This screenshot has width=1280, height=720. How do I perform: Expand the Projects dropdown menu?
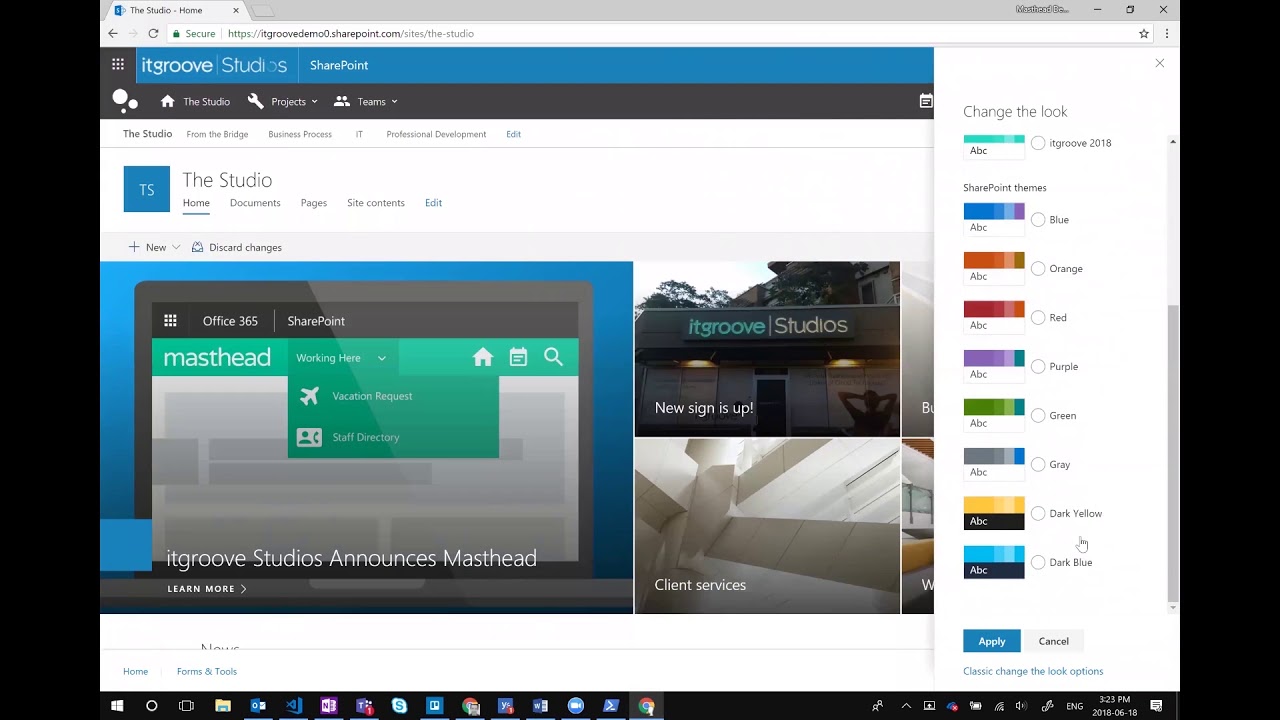coord(314,102)
